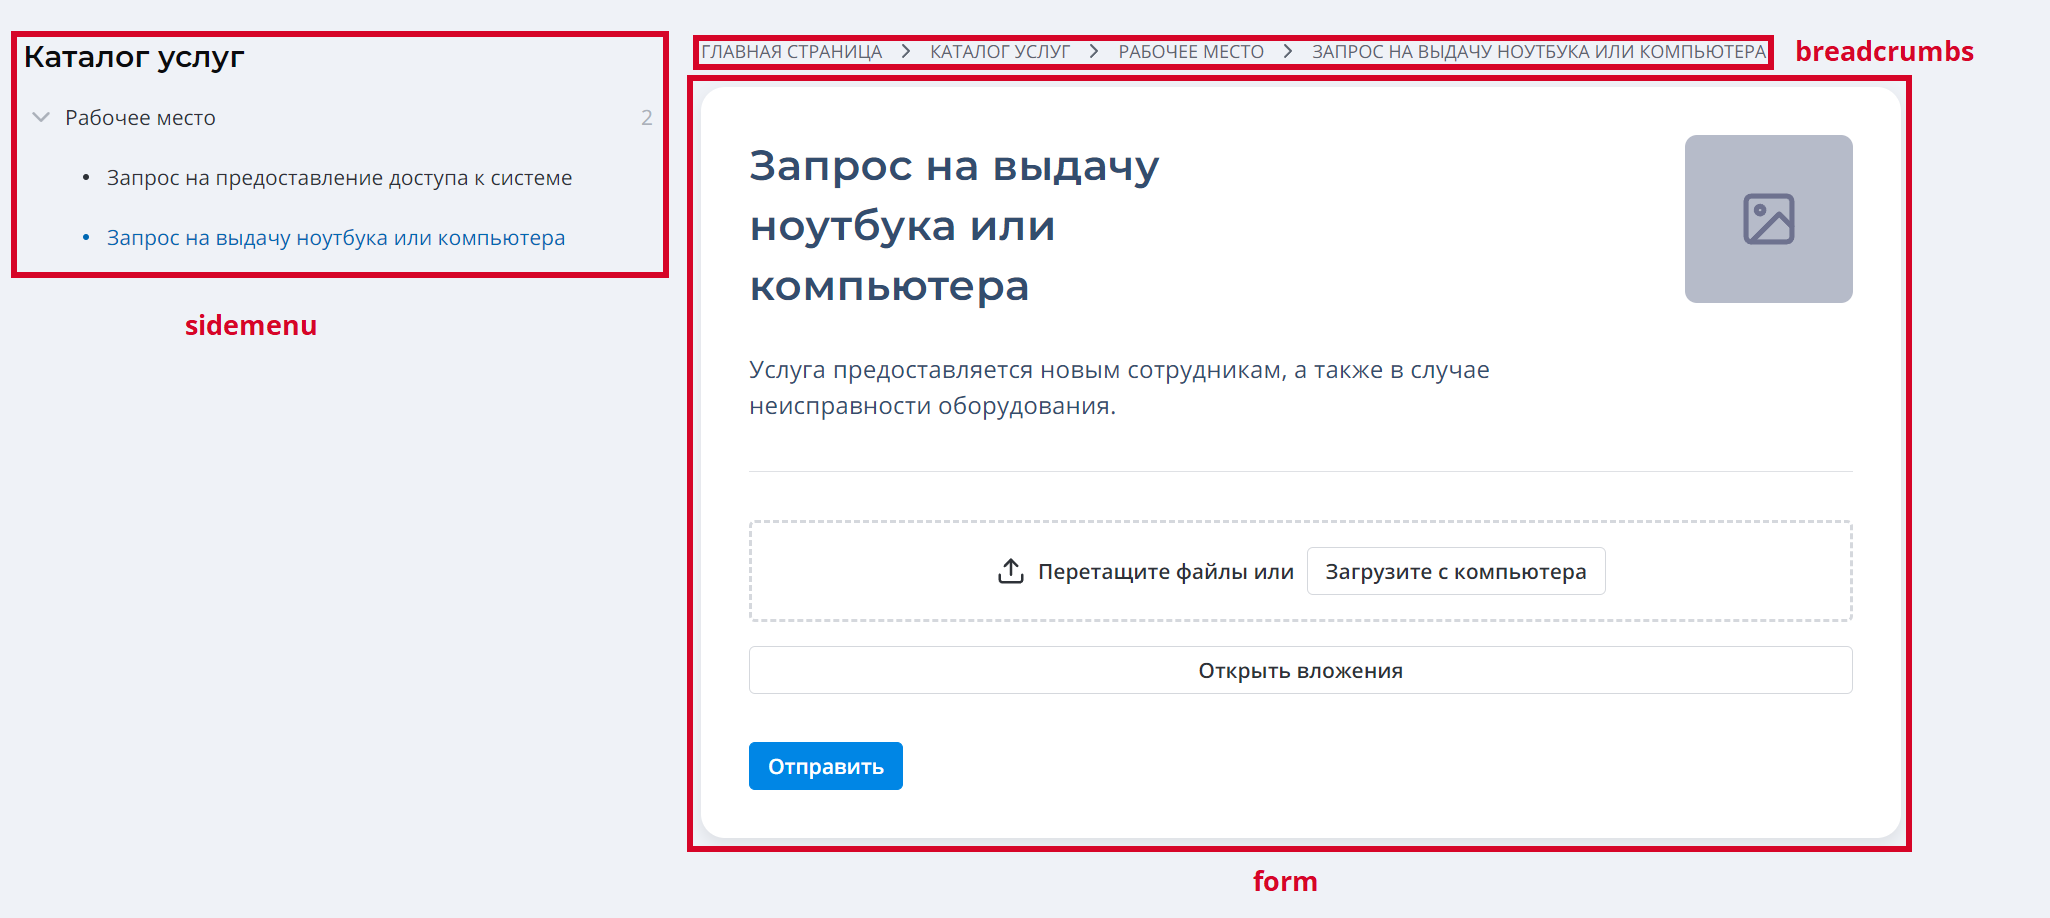Click the upload arrow icon

tap(1011, 571)
